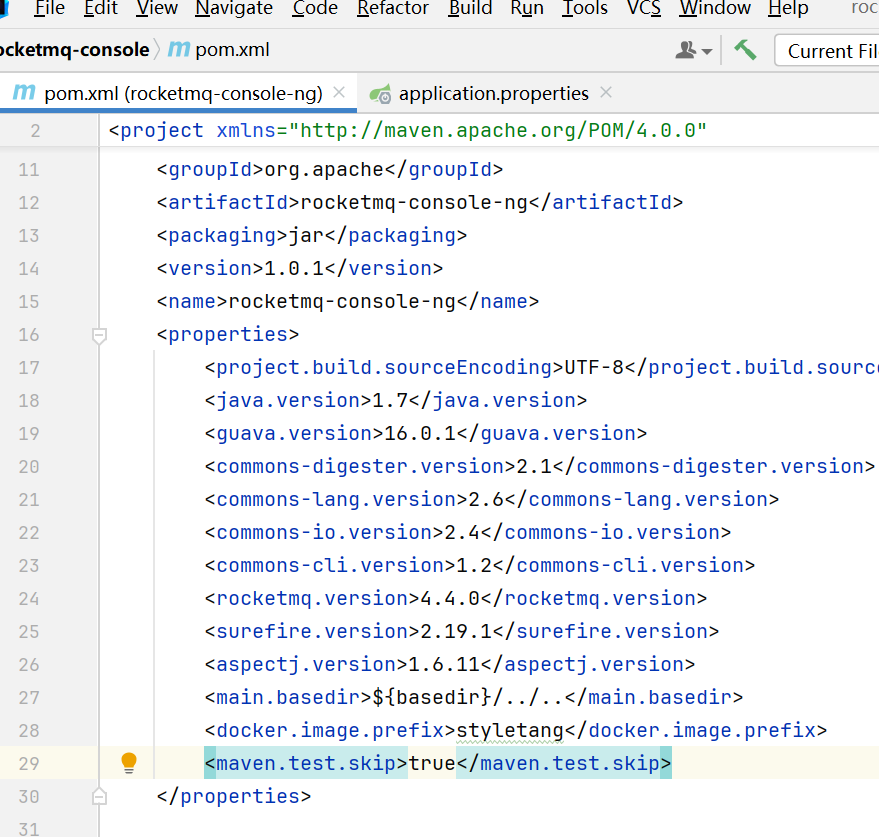Image resolution: width=879 pixels, height=837 pixels.
Task: Open the View menu
Action: click(157, 8)
